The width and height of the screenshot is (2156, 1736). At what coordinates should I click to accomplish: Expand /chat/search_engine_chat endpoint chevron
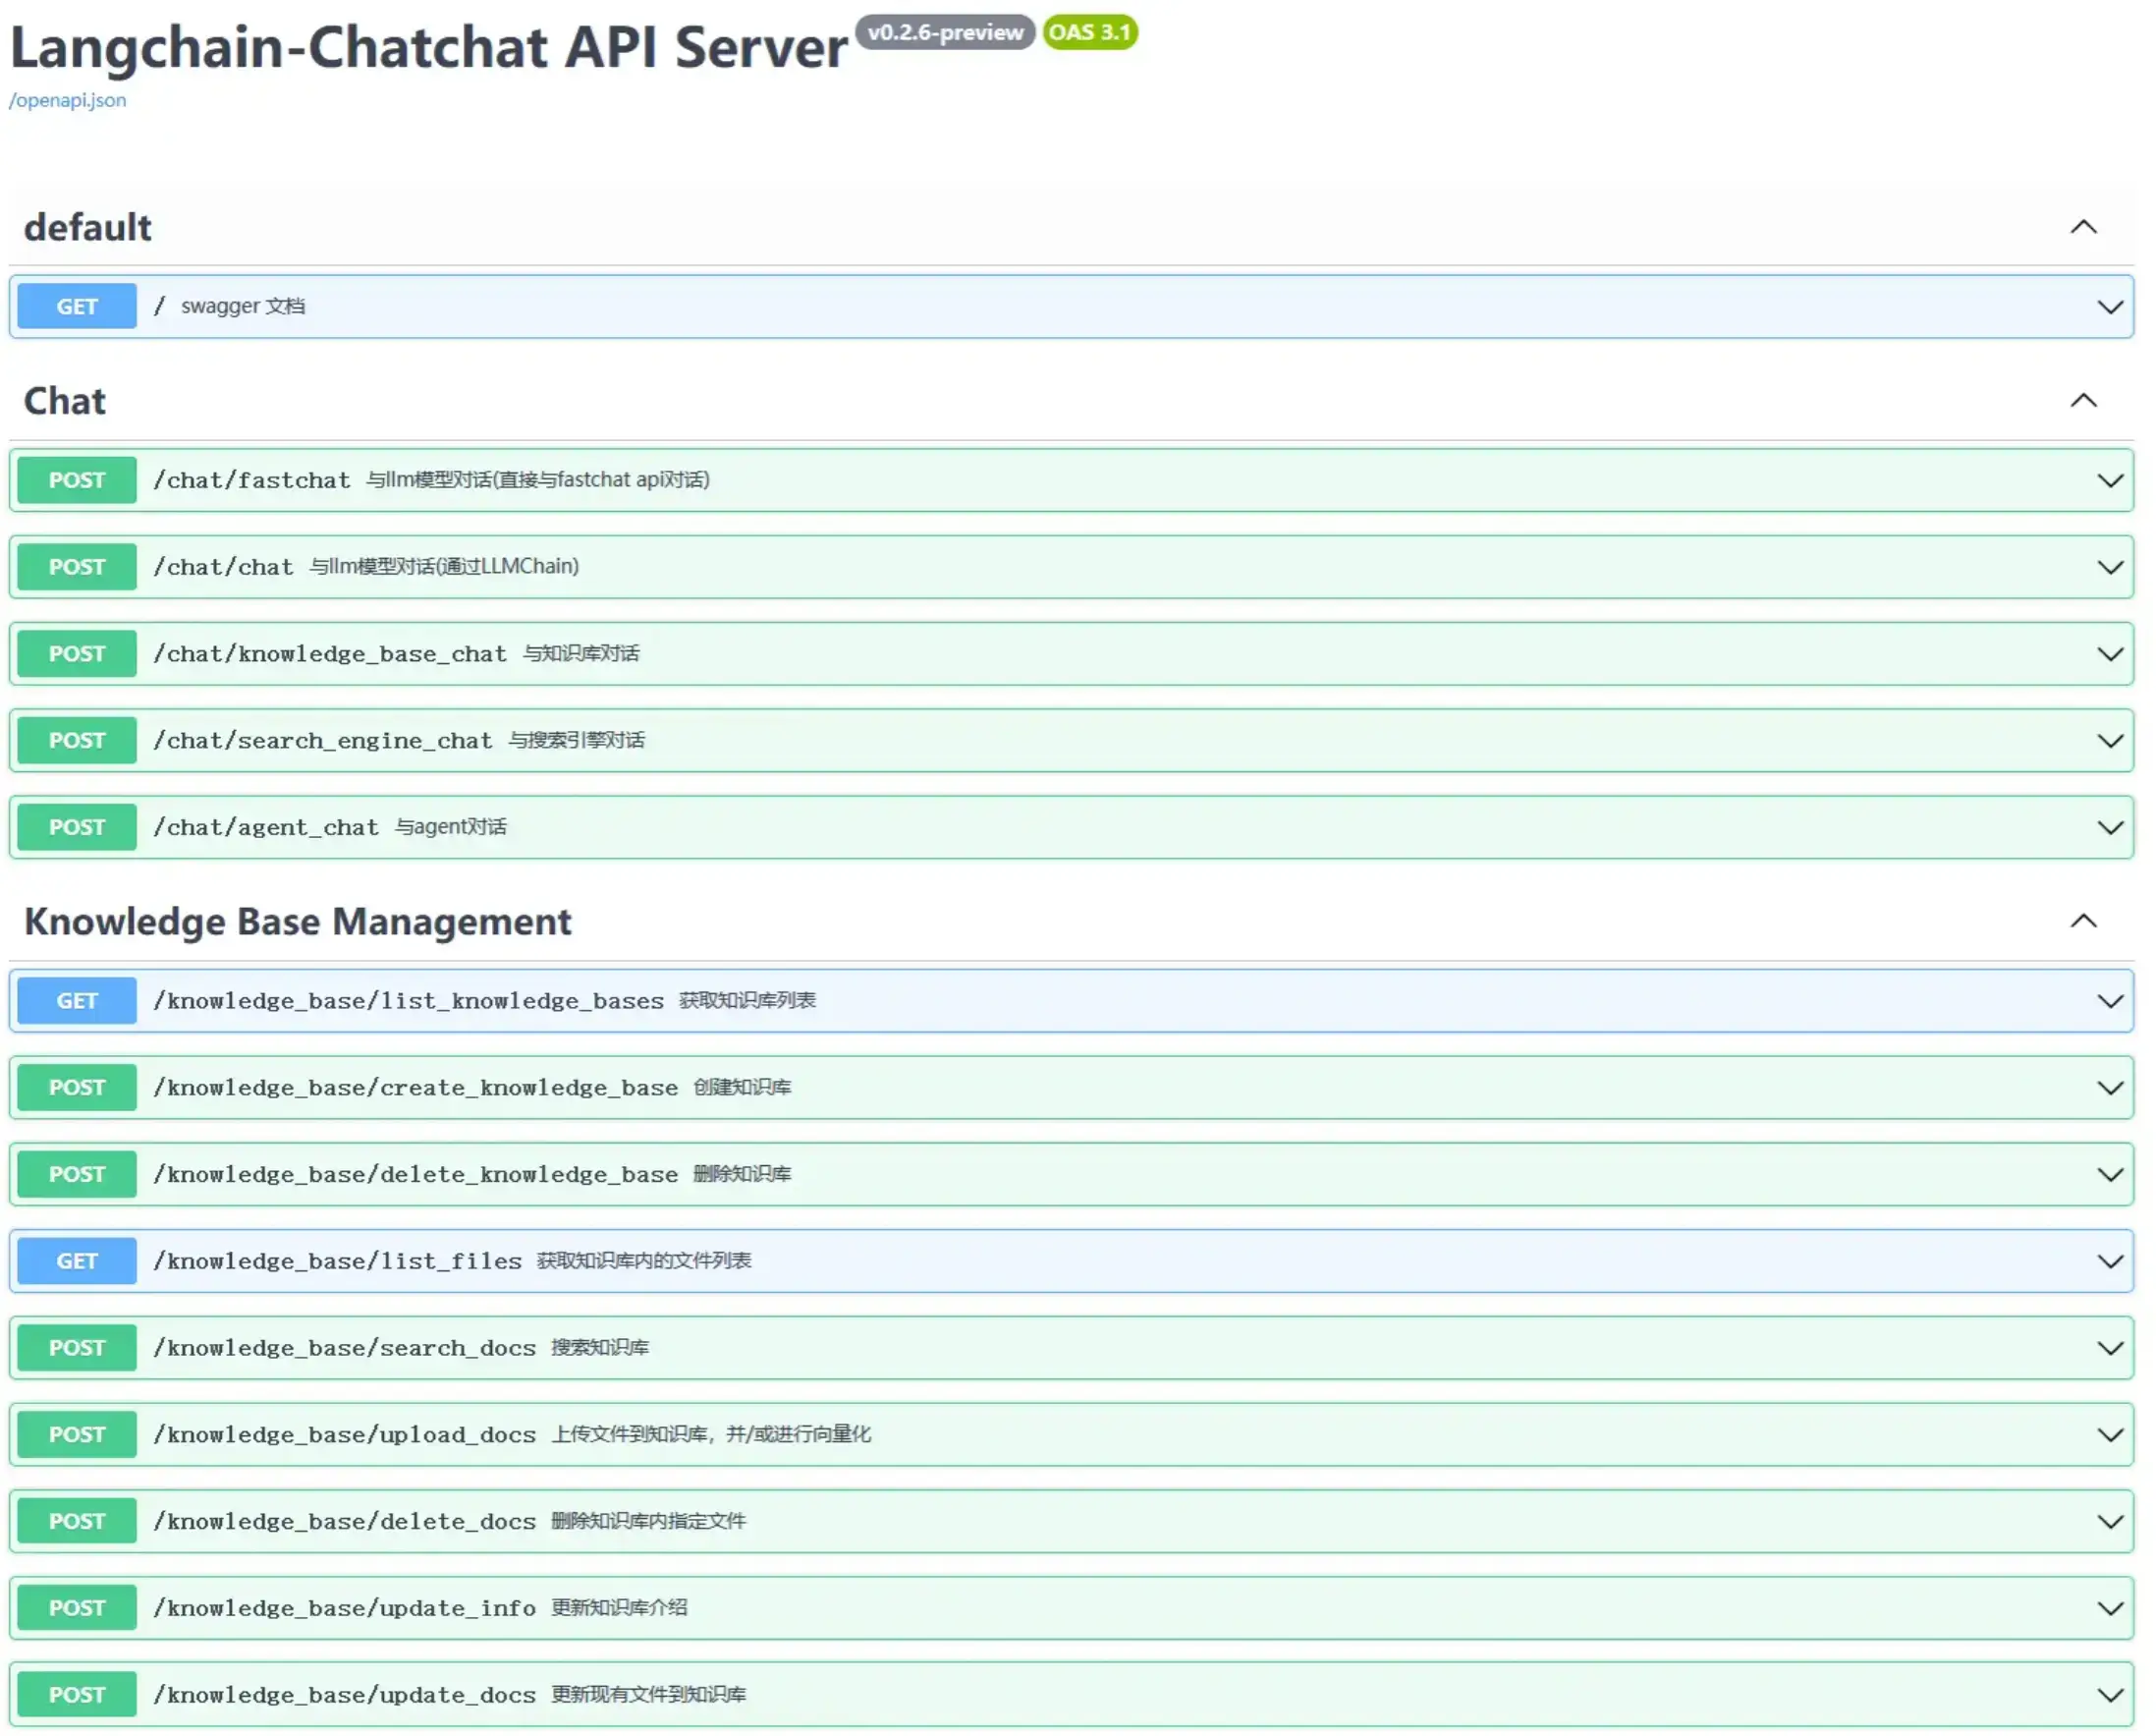[x=2109, y=742]
